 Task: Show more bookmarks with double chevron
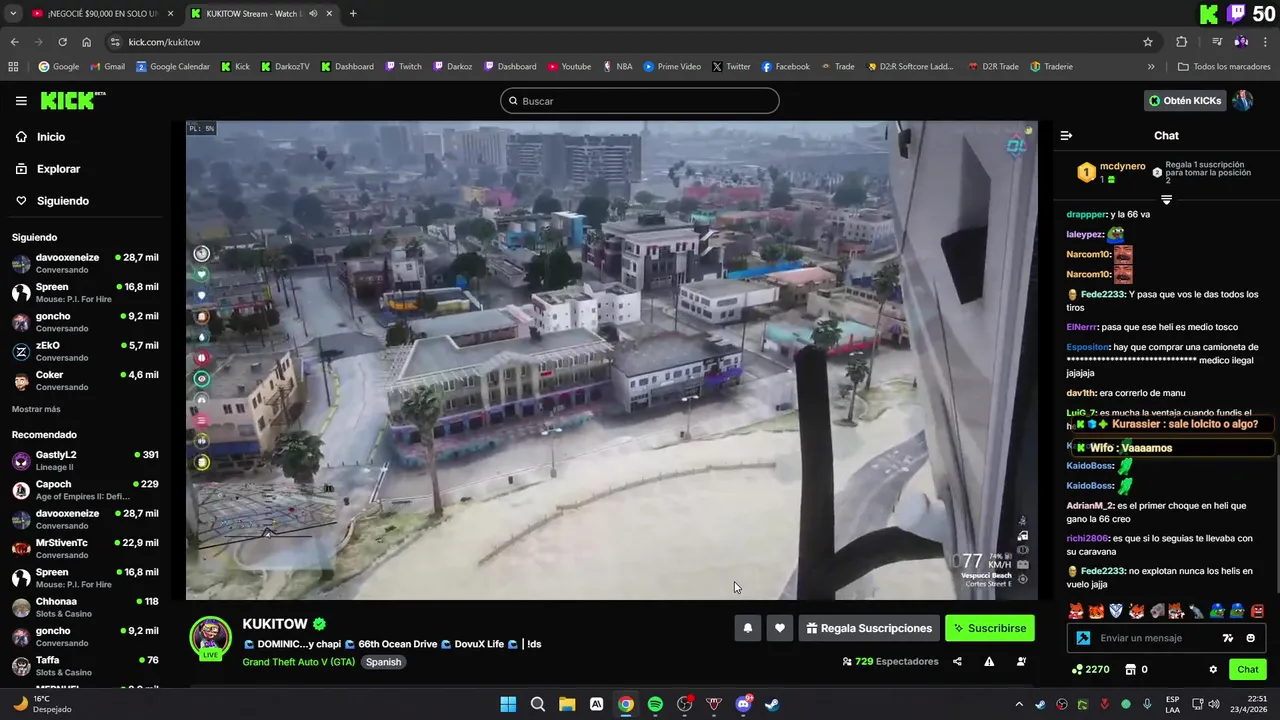[x=1151, y=67]
